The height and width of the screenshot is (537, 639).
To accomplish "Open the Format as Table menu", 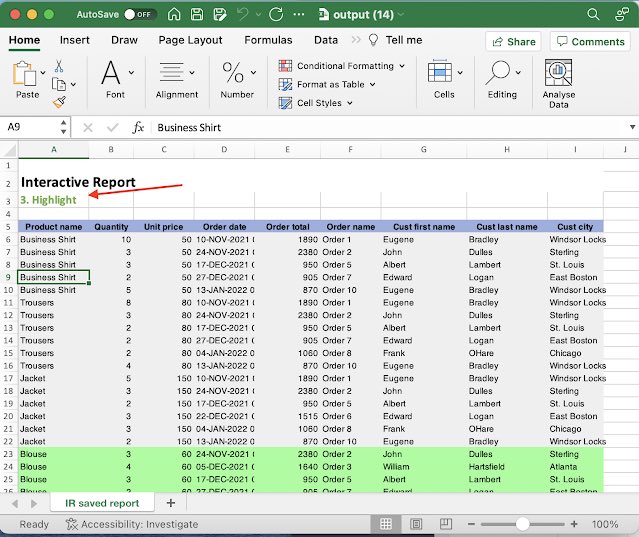I will click(x=327, y=84).
